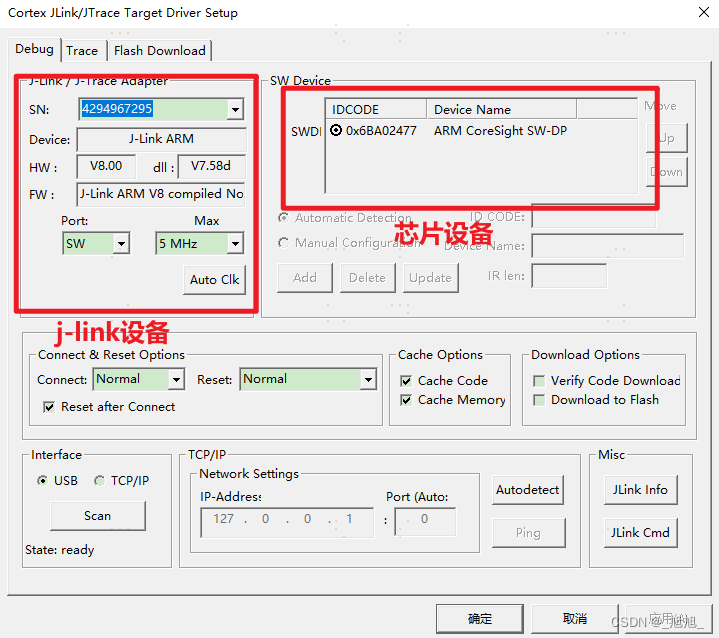Screen dimensions: 719x638
Task: Open the Trace tab
Action: [82, 50]
